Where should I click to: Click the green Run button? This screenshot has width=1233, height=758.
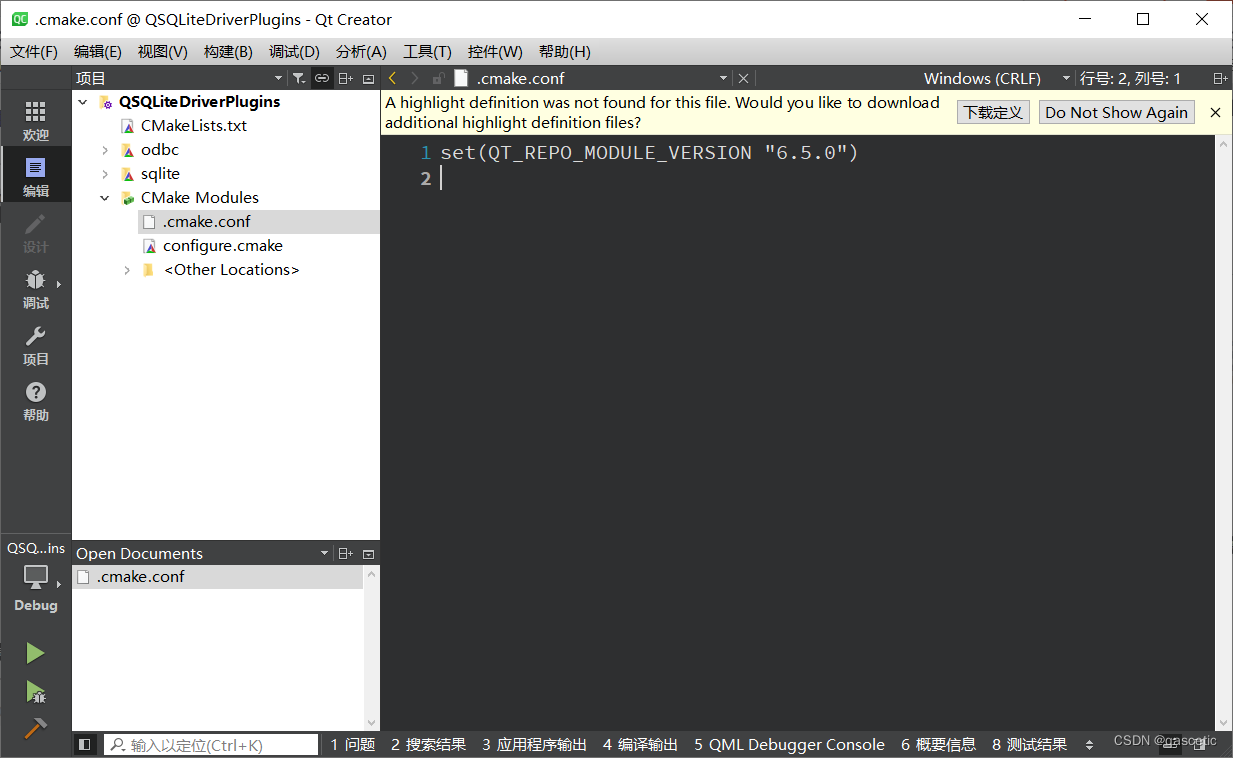[x=35, y=653]
